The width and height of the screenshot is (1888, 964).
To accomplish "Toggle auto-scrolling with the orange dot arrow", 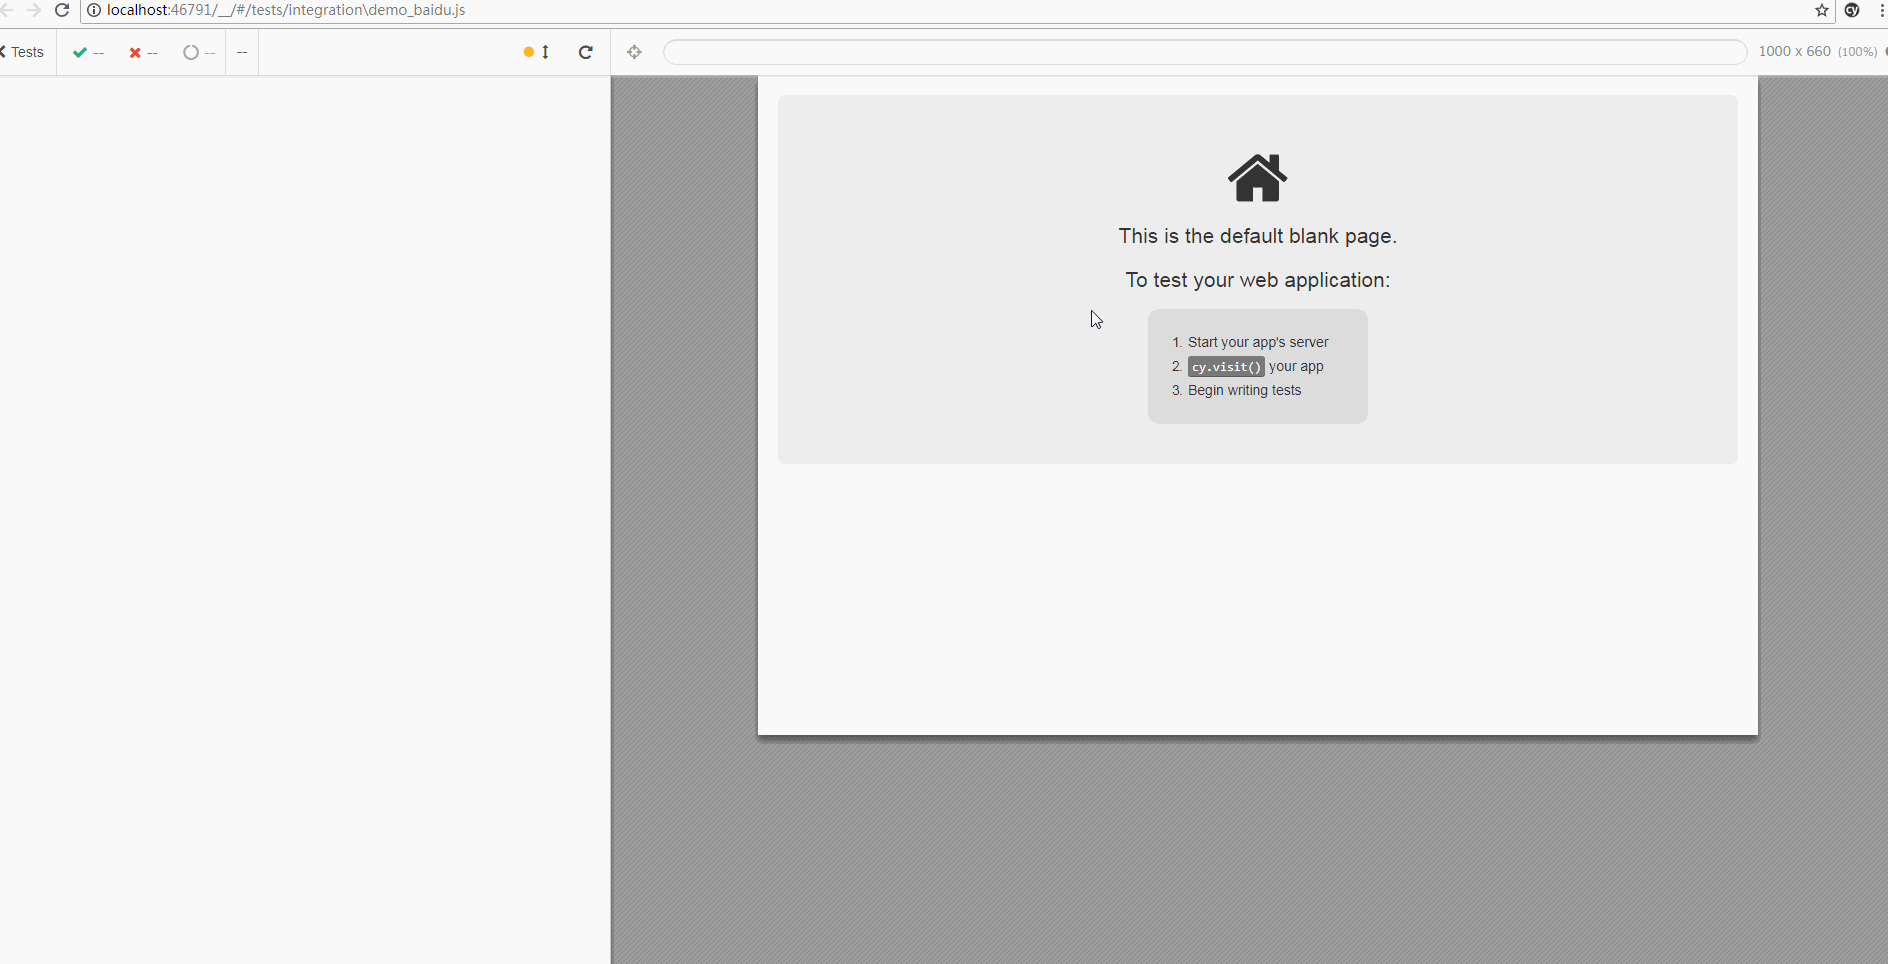I will tap(536, 52).
